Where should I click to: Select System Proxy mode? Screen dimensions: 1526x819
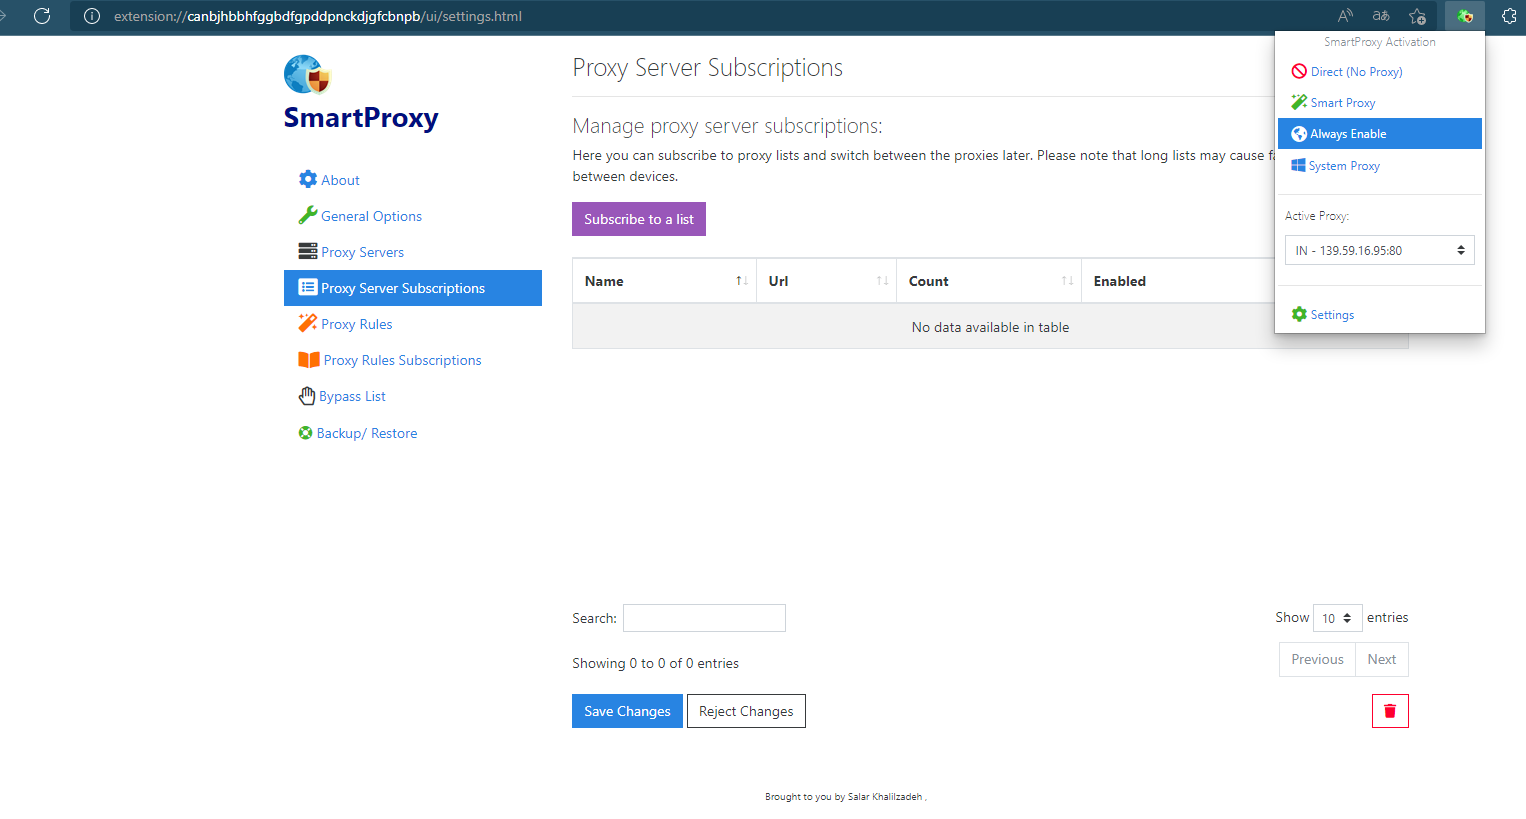1380,165
